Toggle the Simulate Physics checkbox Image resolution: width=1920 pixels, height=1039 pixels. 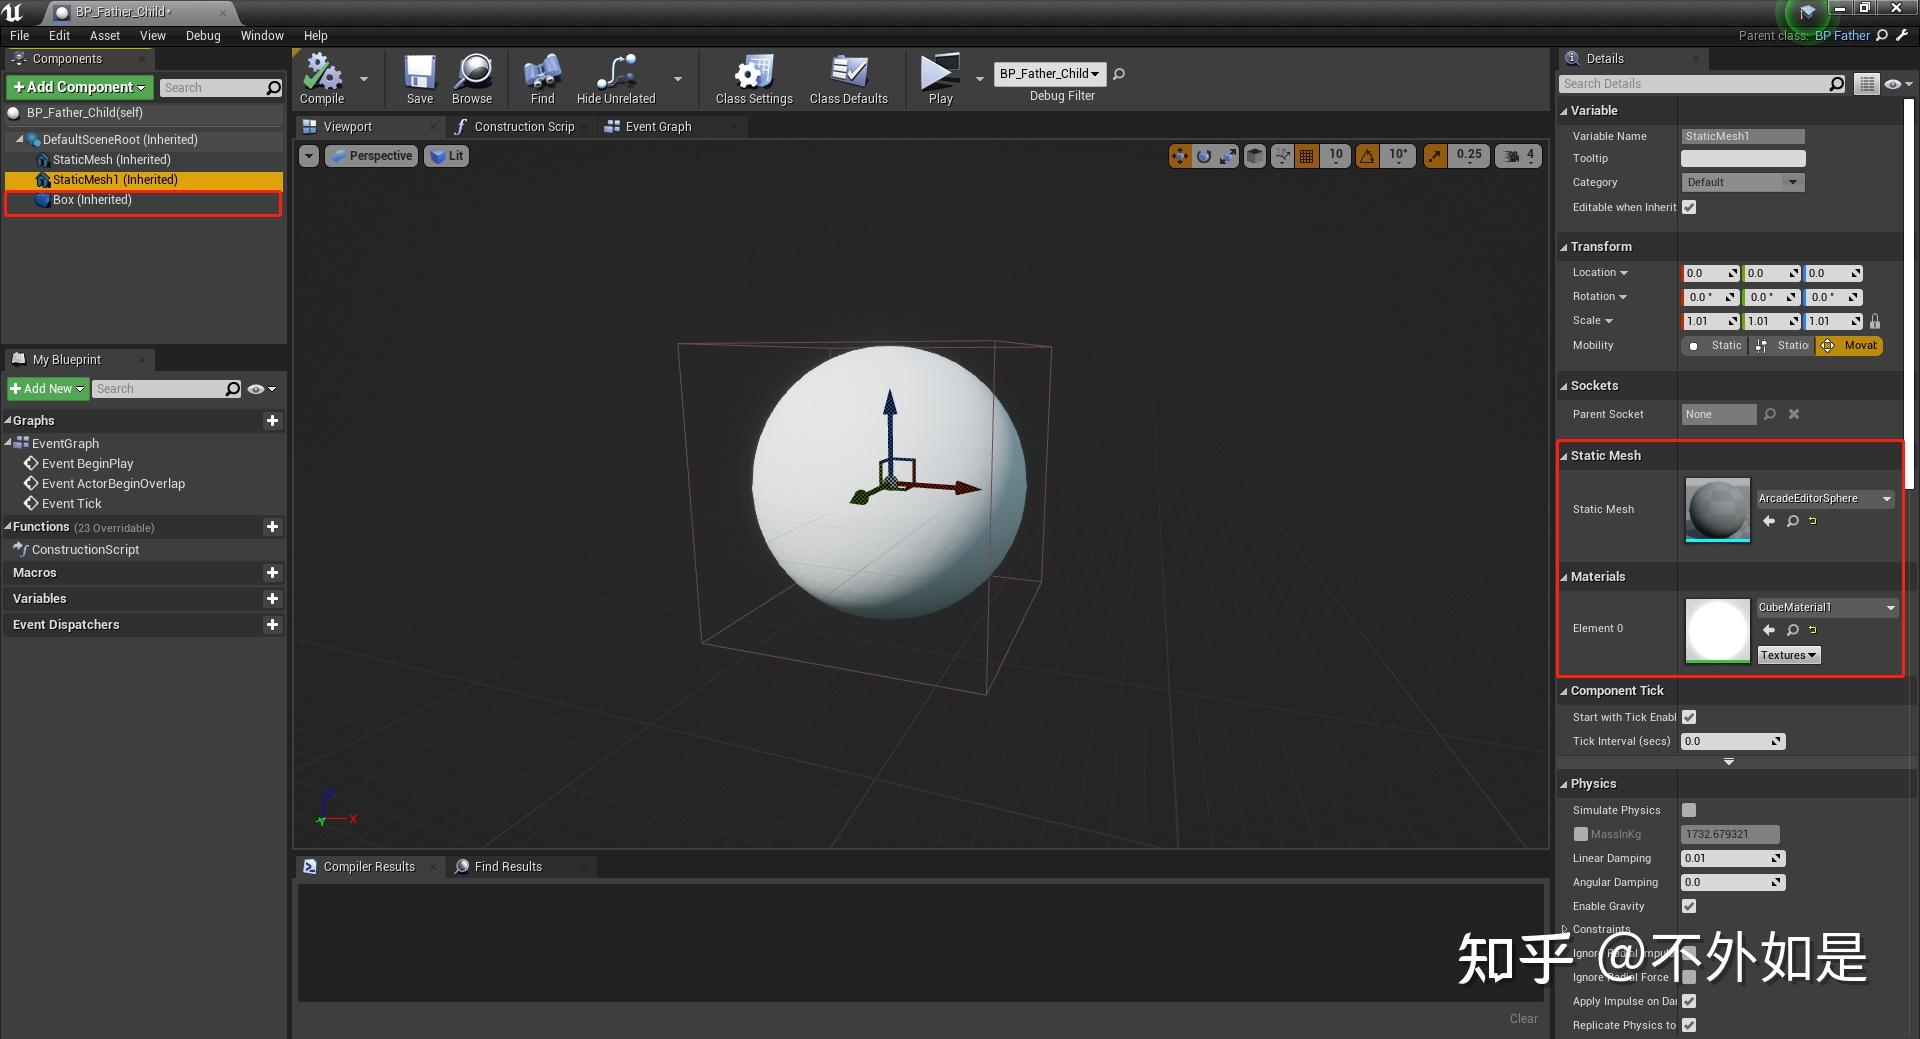(x=1689, y=810)
